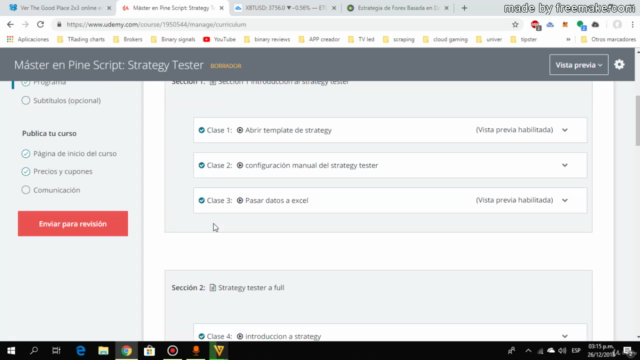Switch to The Good Place browser tab
This screenshot has width=640, height=360.
(x=60, y=8)
